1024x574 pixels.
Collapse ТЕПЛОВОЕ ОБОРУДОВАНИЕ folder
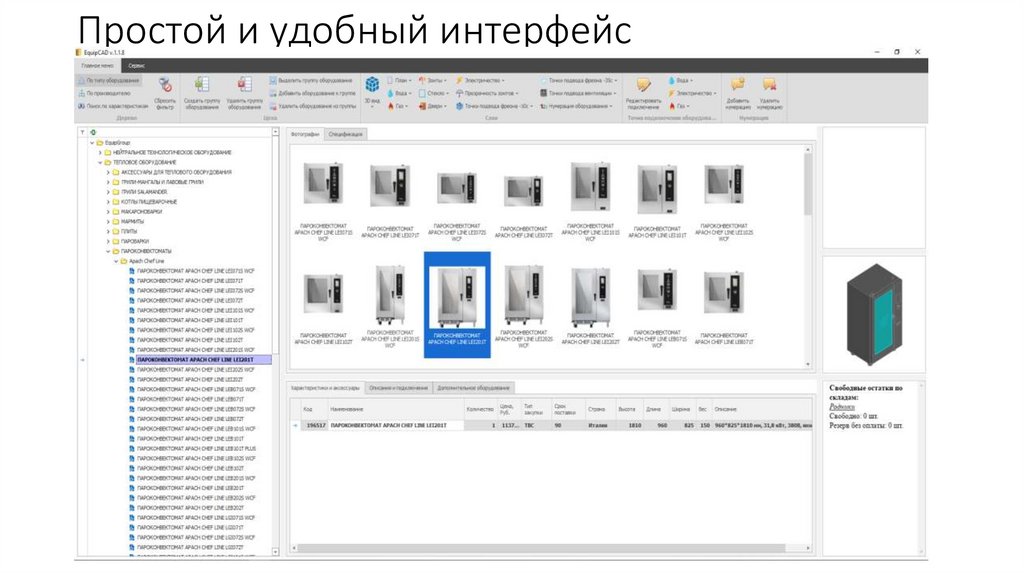pos(100,162)
